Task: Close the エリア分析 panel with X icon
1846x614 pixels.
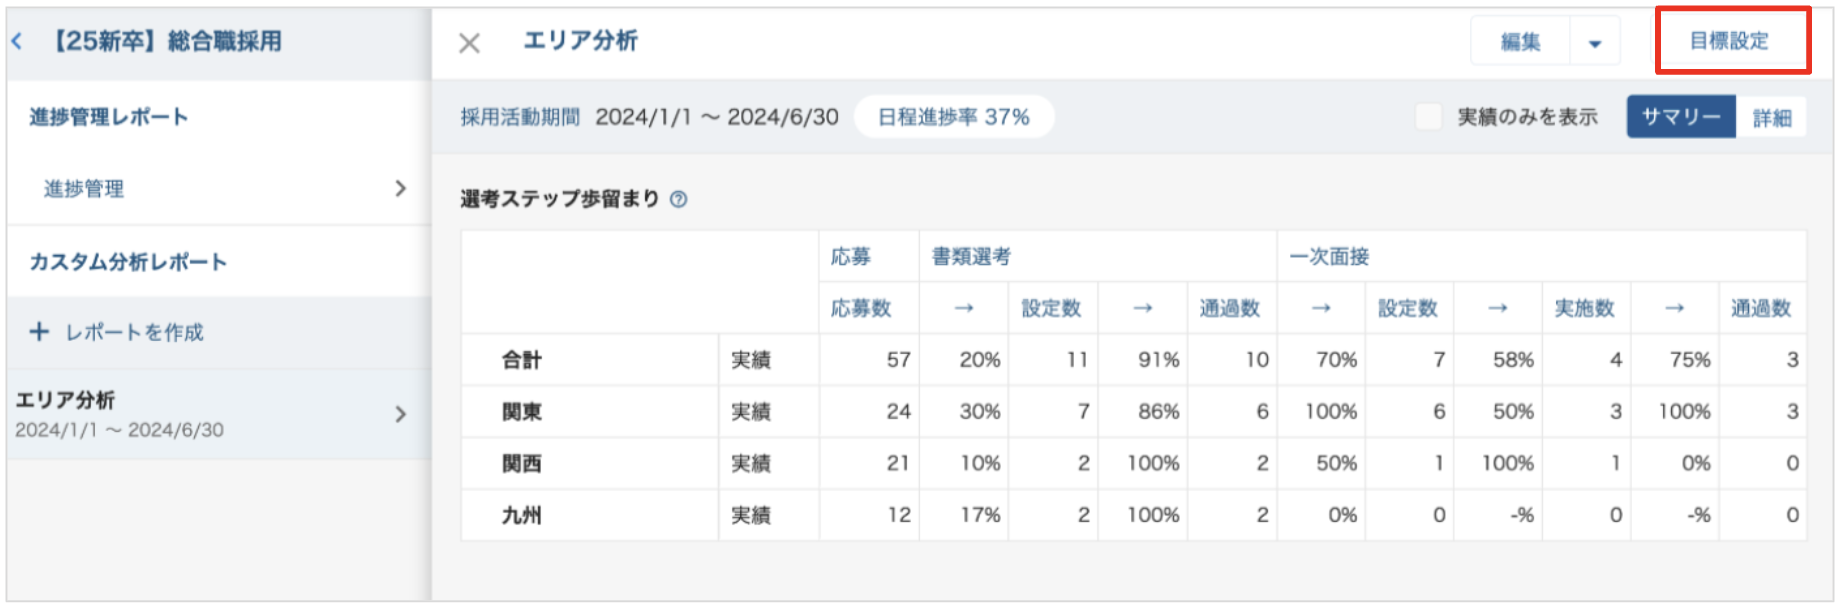Action: (469, 43)
